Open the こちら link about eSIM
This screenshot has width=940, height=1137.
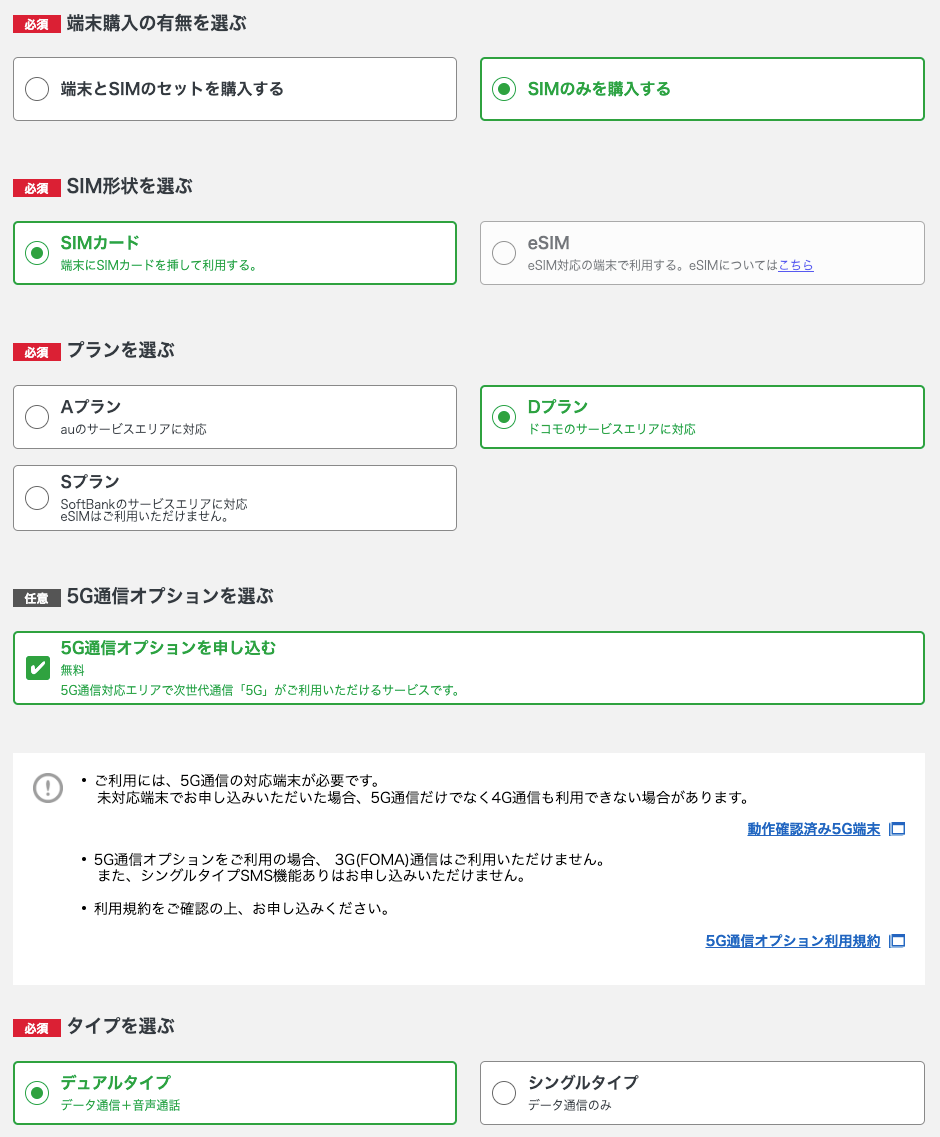pyautogui.click(x=795, y=265)
